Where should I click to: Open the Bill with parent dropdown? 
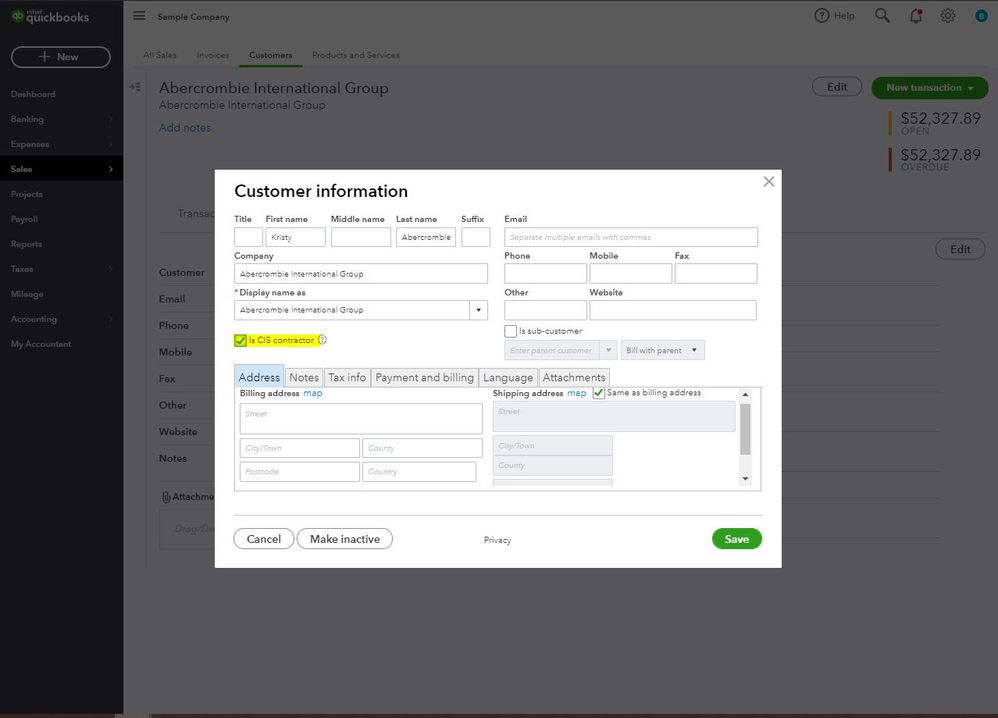click(x=663, y=350)
